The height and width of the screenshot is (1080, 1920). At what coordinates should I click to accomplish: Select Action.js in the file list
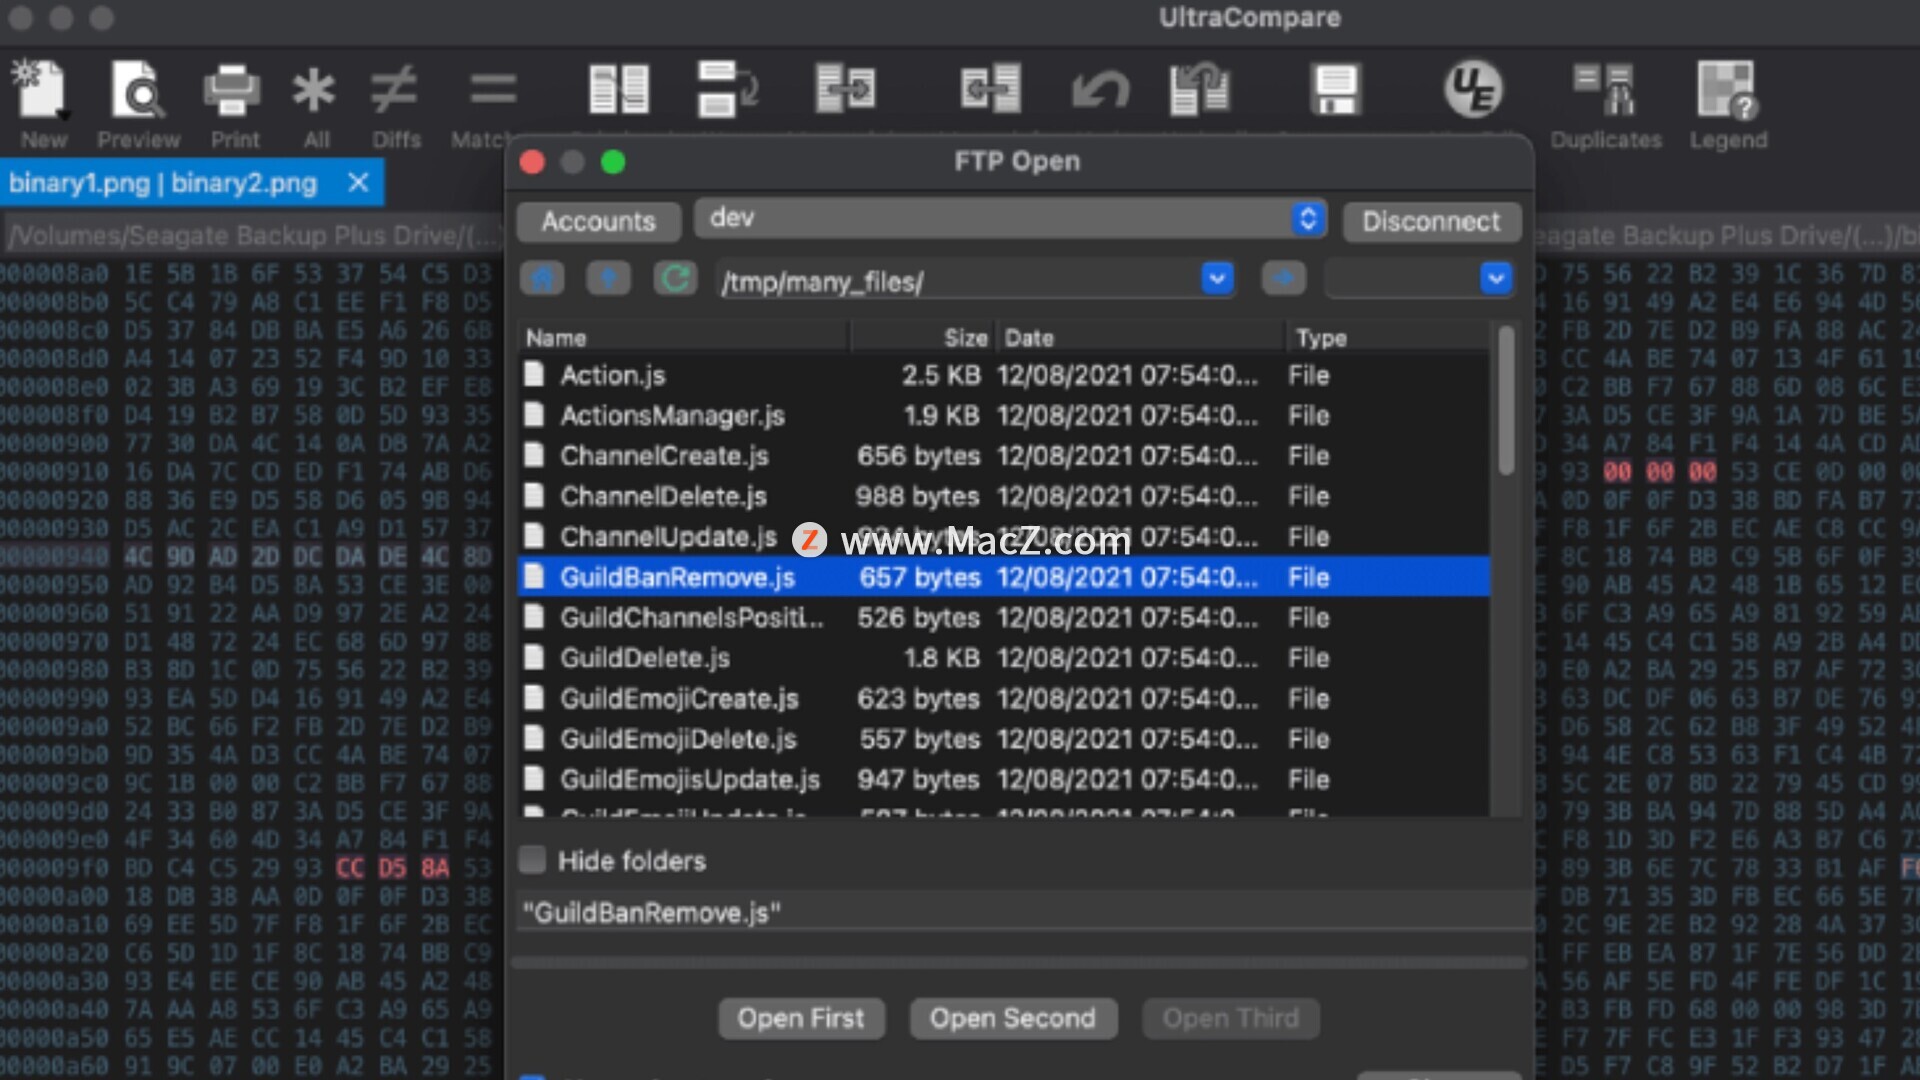1004,375
